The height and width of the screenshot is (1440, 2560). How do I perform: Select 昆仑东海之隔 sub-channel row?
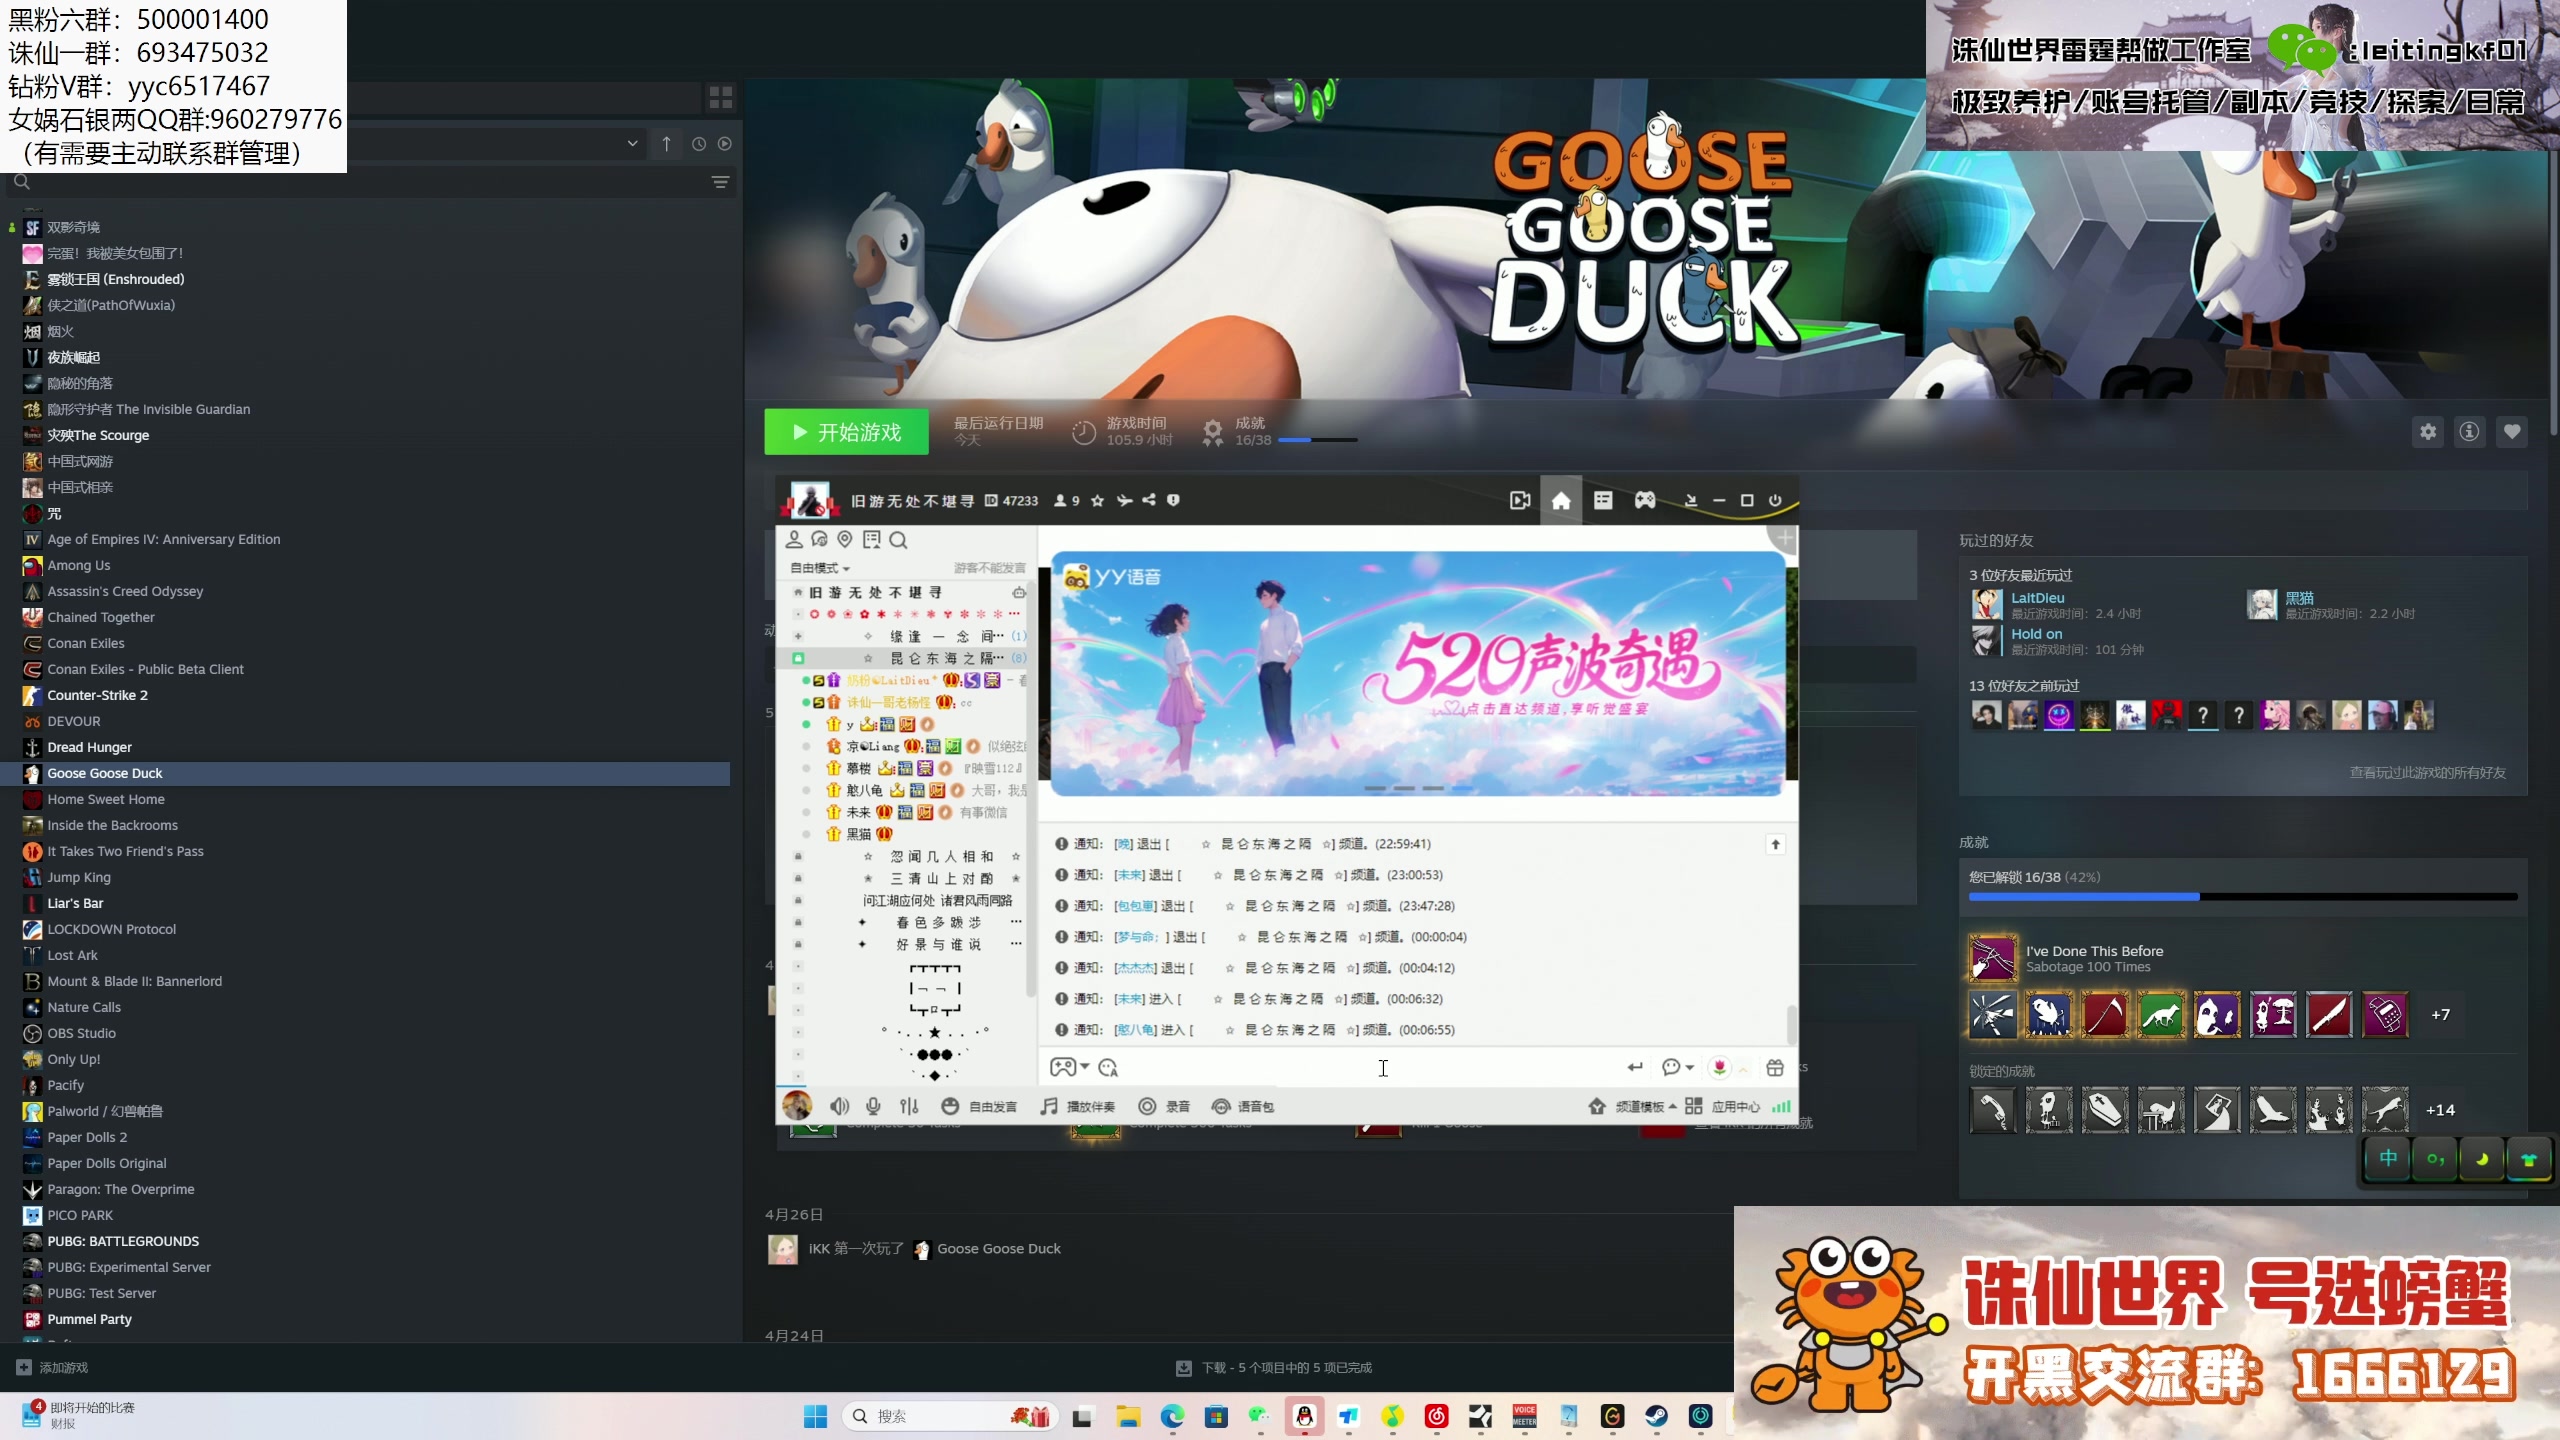pyautogui.click(x=905, y=658)
